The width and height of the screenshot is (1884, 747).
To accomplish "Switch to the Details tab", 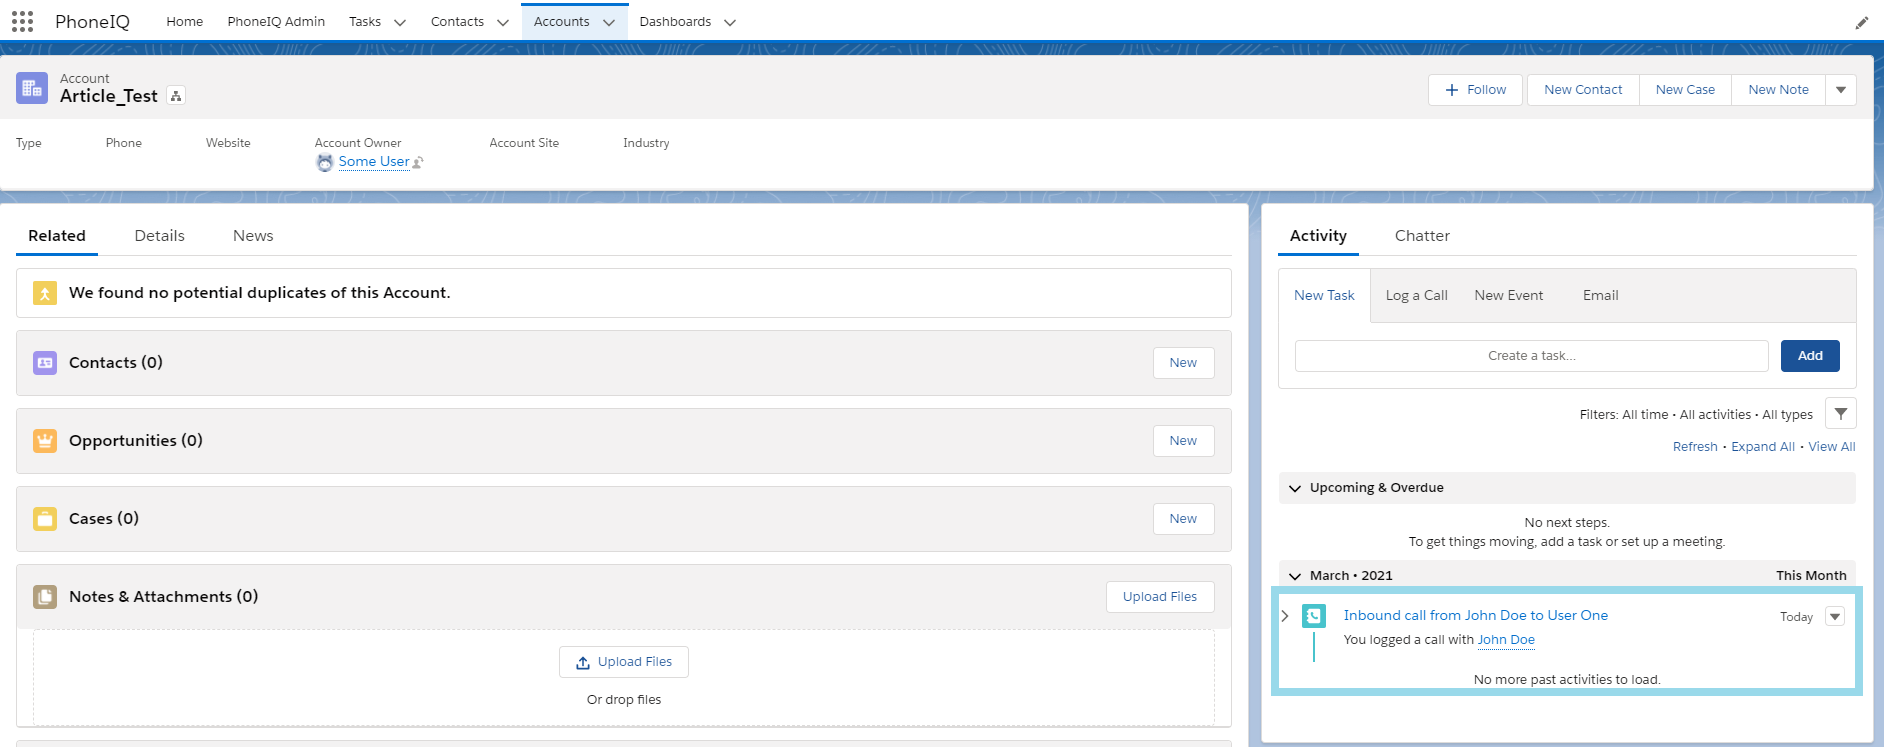I will (159, 236).
